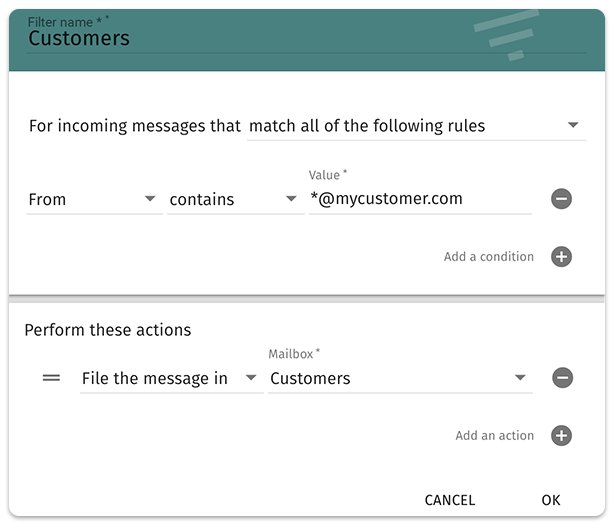Click the arrow beside the match rules selector

click(x=573, y=126)
